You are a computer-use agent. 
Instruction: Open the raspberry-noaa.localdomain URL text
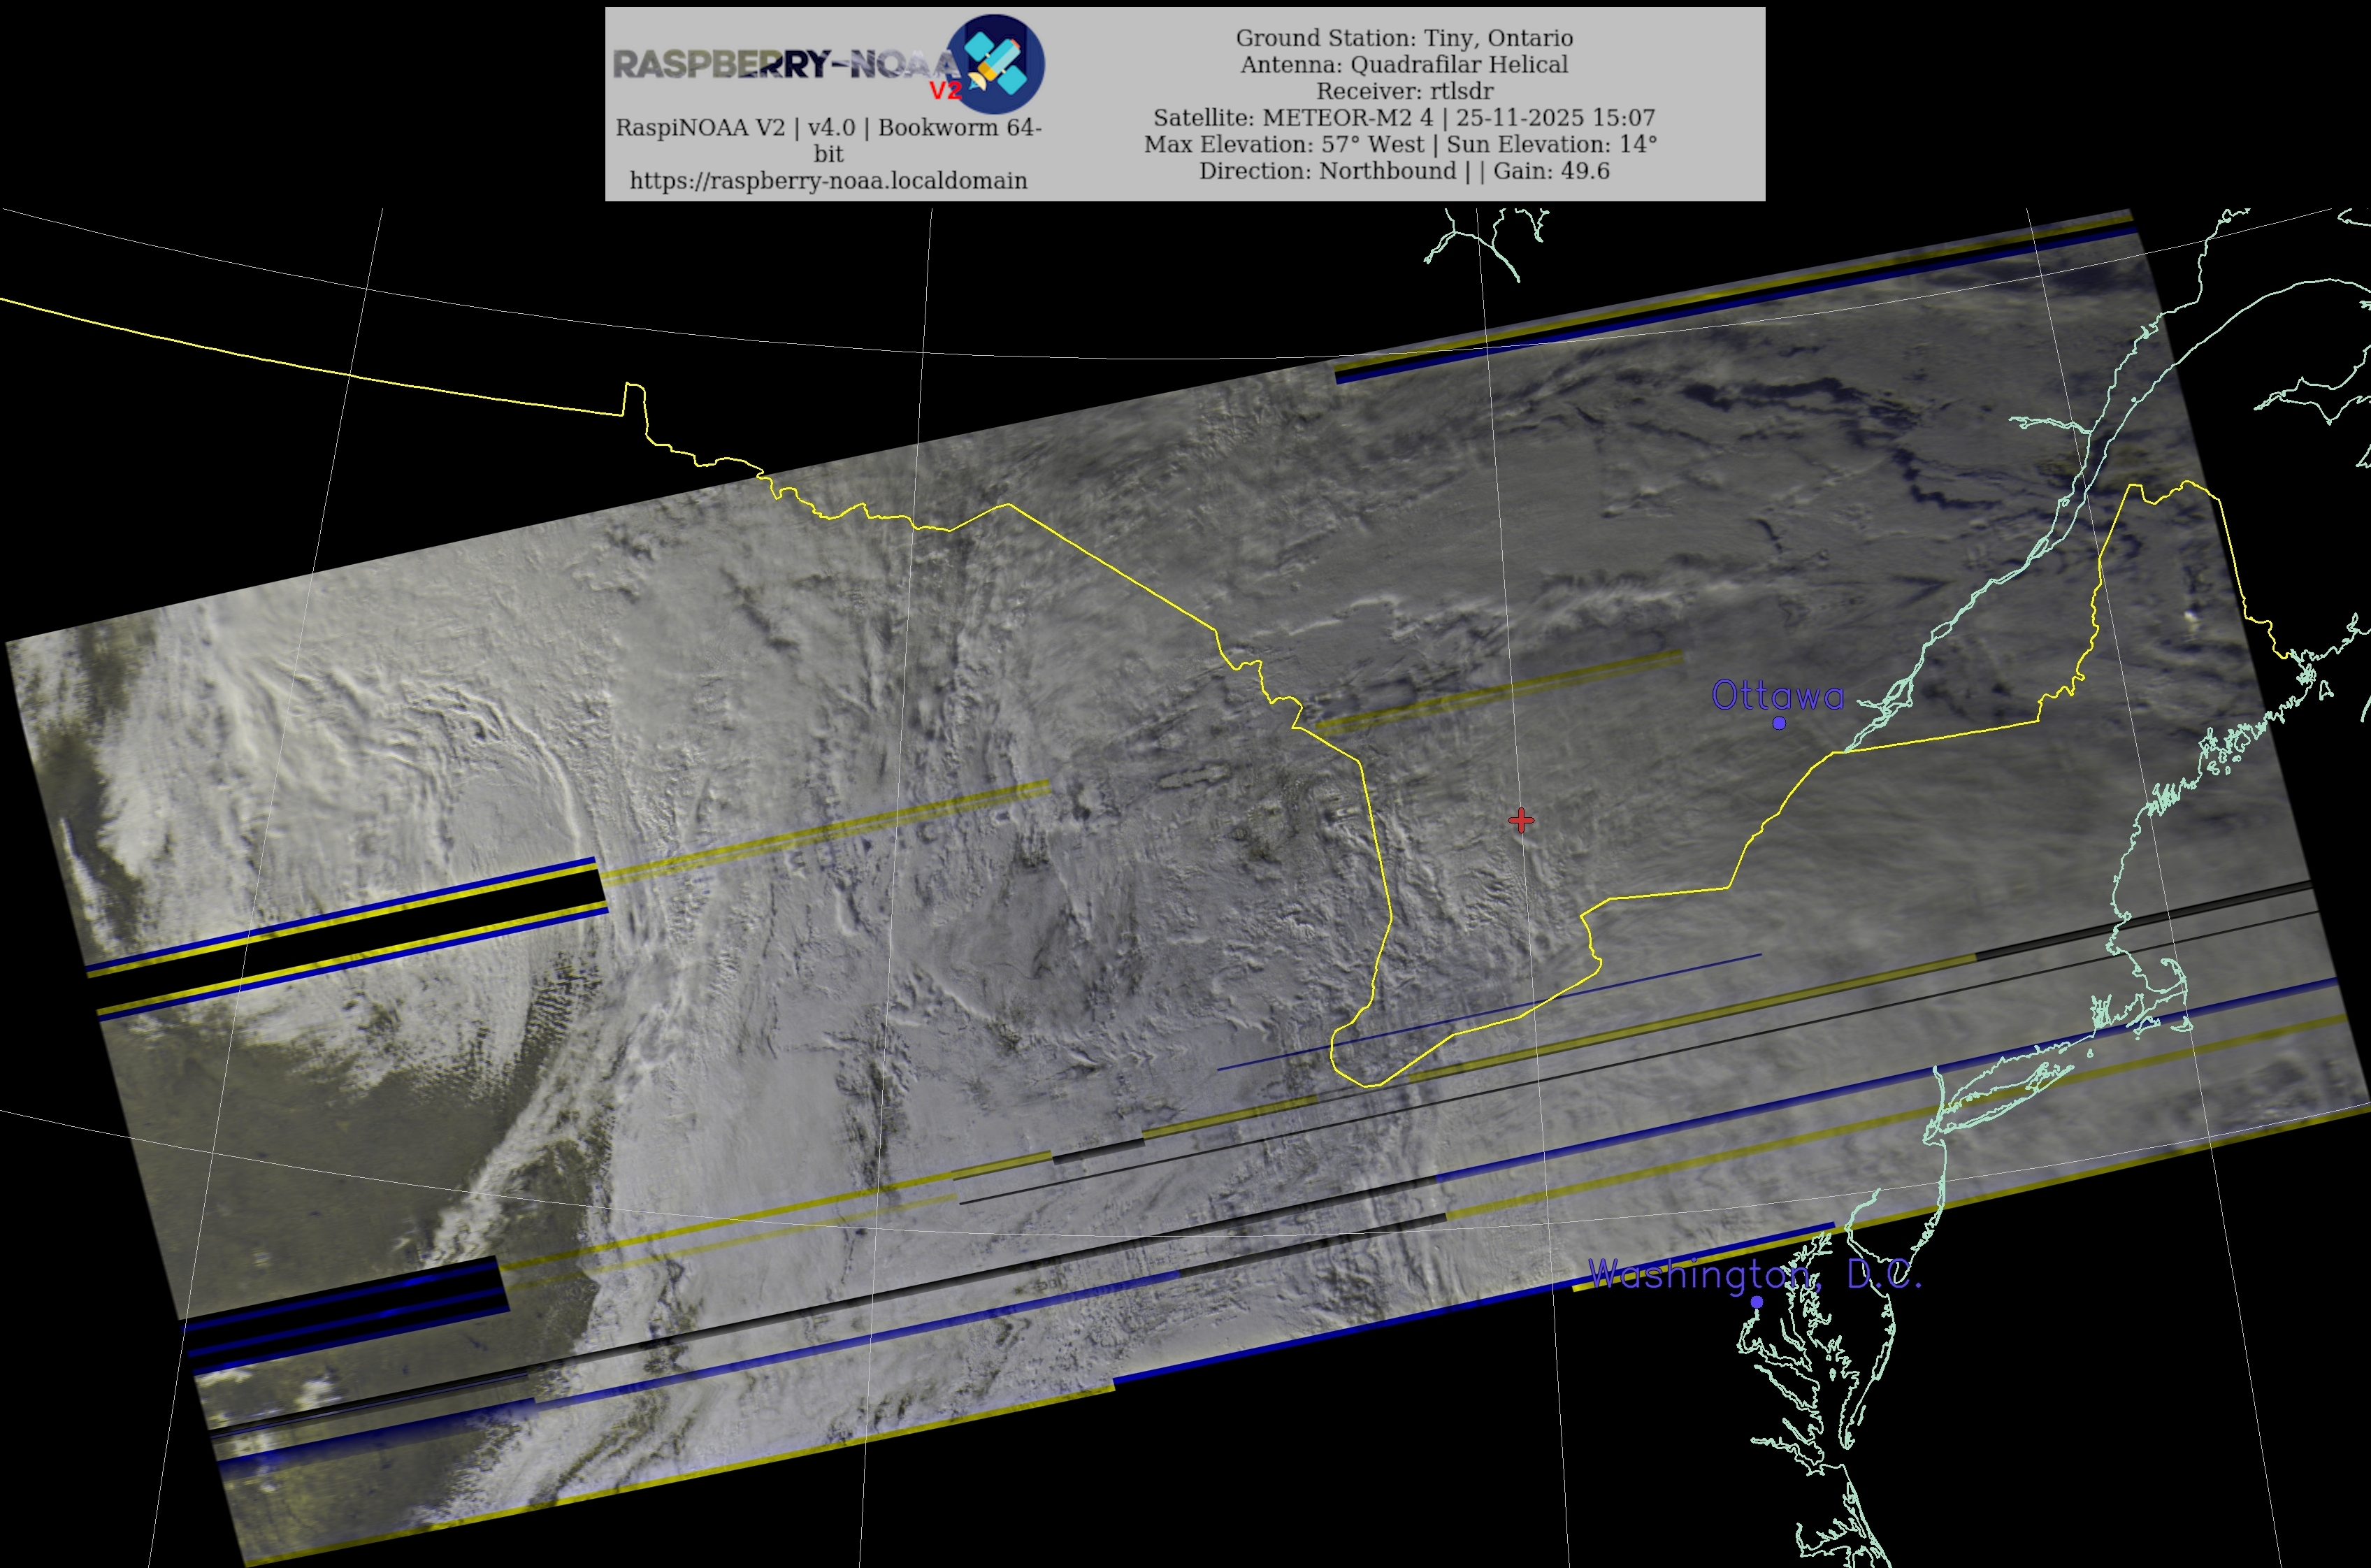pos(828,181)
